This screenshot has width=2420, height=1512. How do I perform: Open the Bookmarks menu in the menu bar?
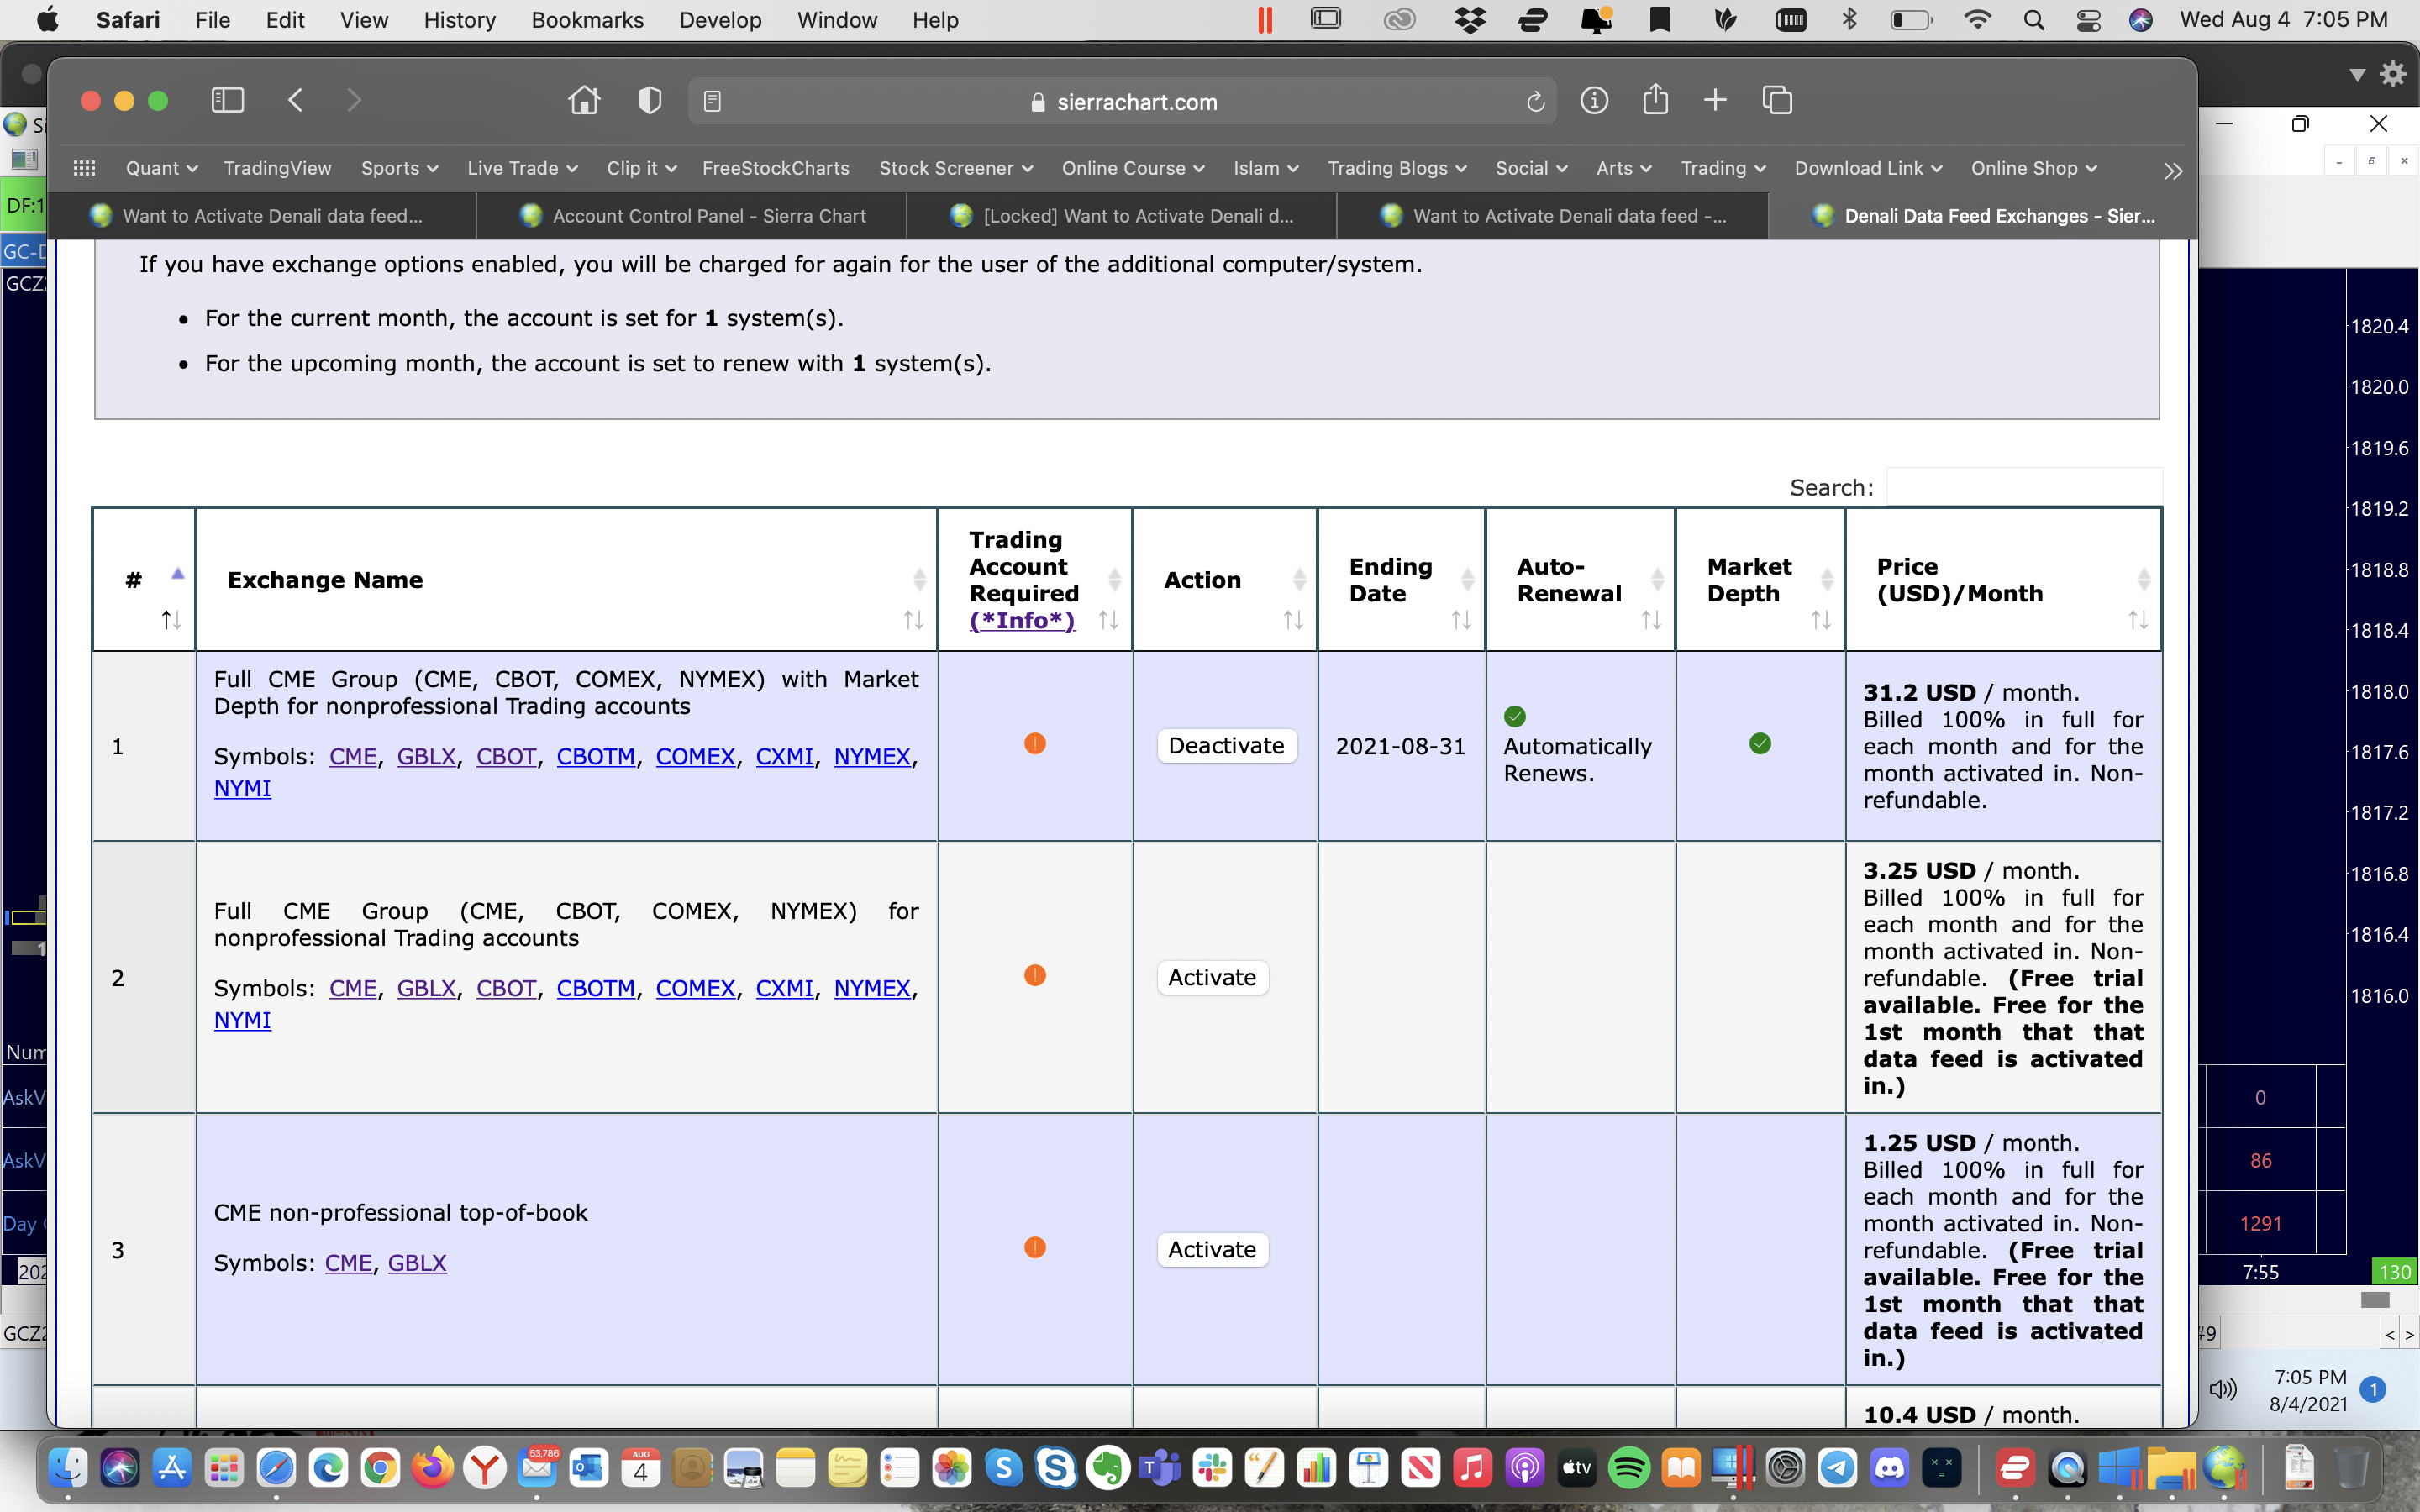pyautogui.click(x=587, y=20)
